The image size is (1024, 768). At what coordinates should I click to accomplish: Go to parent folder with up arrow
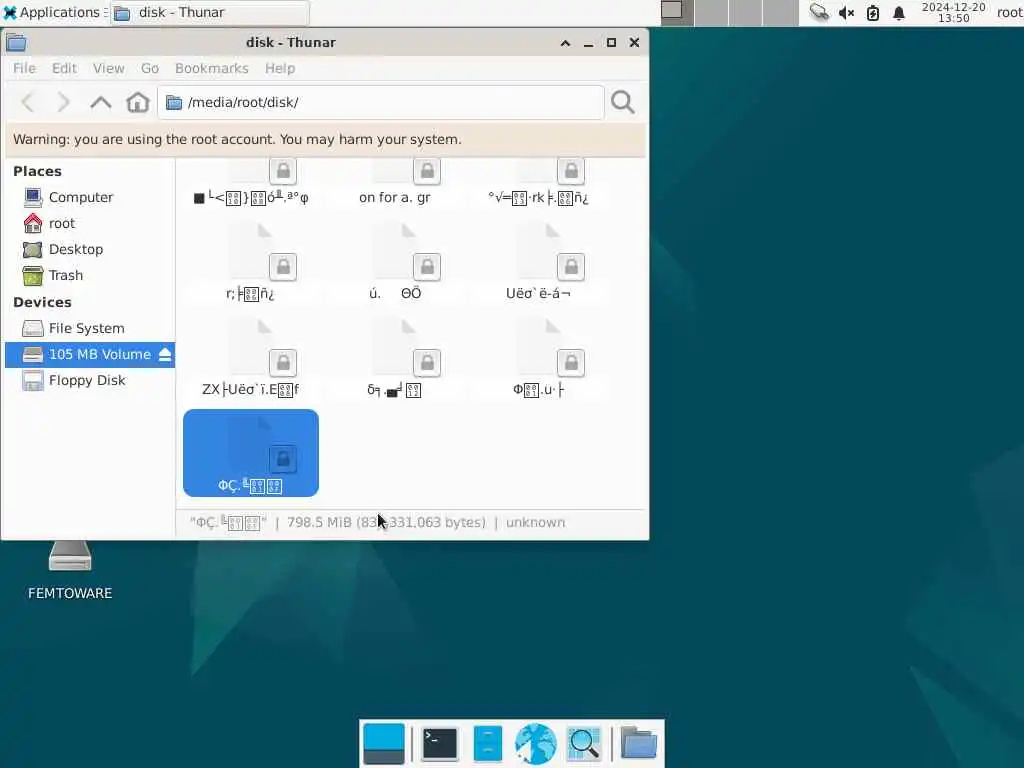pyautogui.click(x=101, y=103)
